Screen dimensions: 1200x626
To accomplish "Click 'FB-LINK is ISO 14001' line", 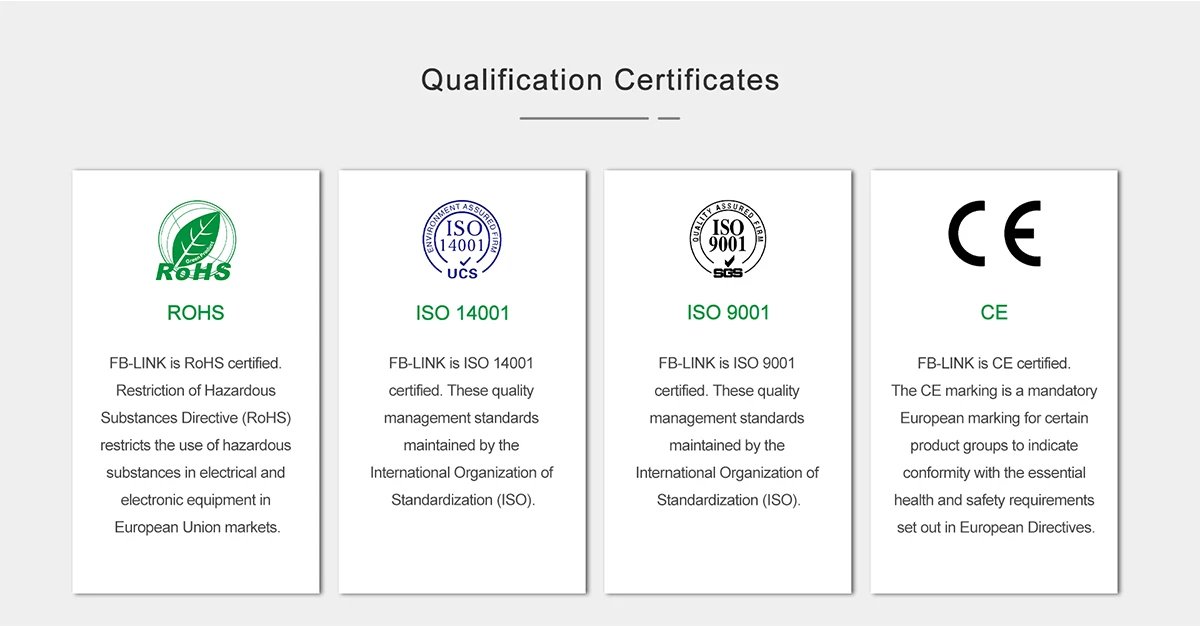I will pyautogui.click(x=461, y=363).
